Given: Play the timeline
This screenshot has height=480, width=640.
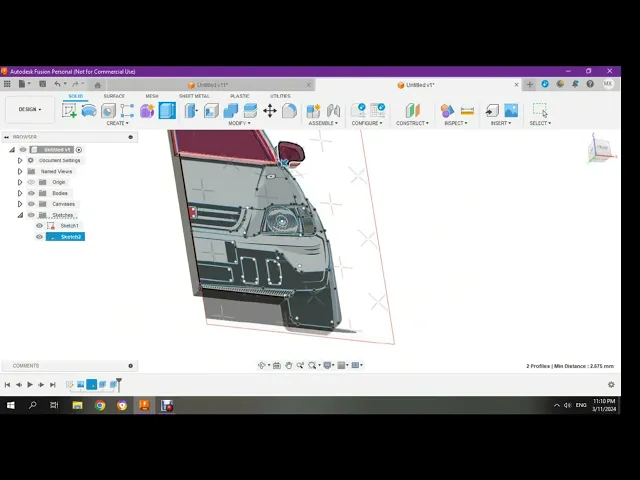Looking at the screenshot, I should (x=30, y=384).
